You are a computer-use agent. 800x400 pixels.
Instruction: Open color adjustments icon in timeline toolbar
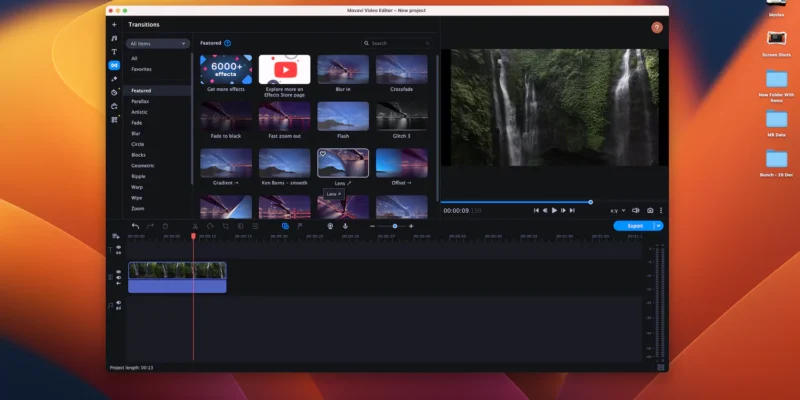coord(240,226)
